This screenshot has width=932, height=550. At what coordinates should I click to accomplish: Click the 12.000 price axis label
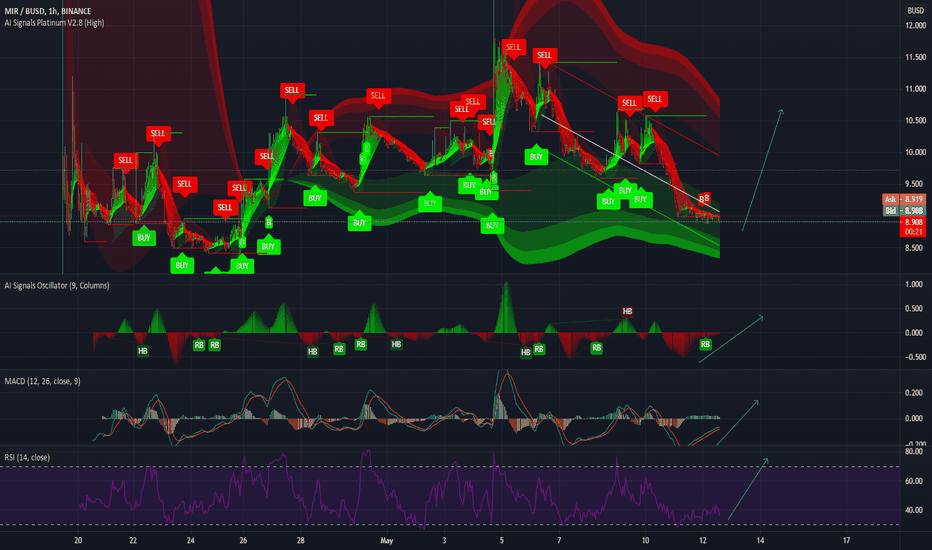point(915,26)
